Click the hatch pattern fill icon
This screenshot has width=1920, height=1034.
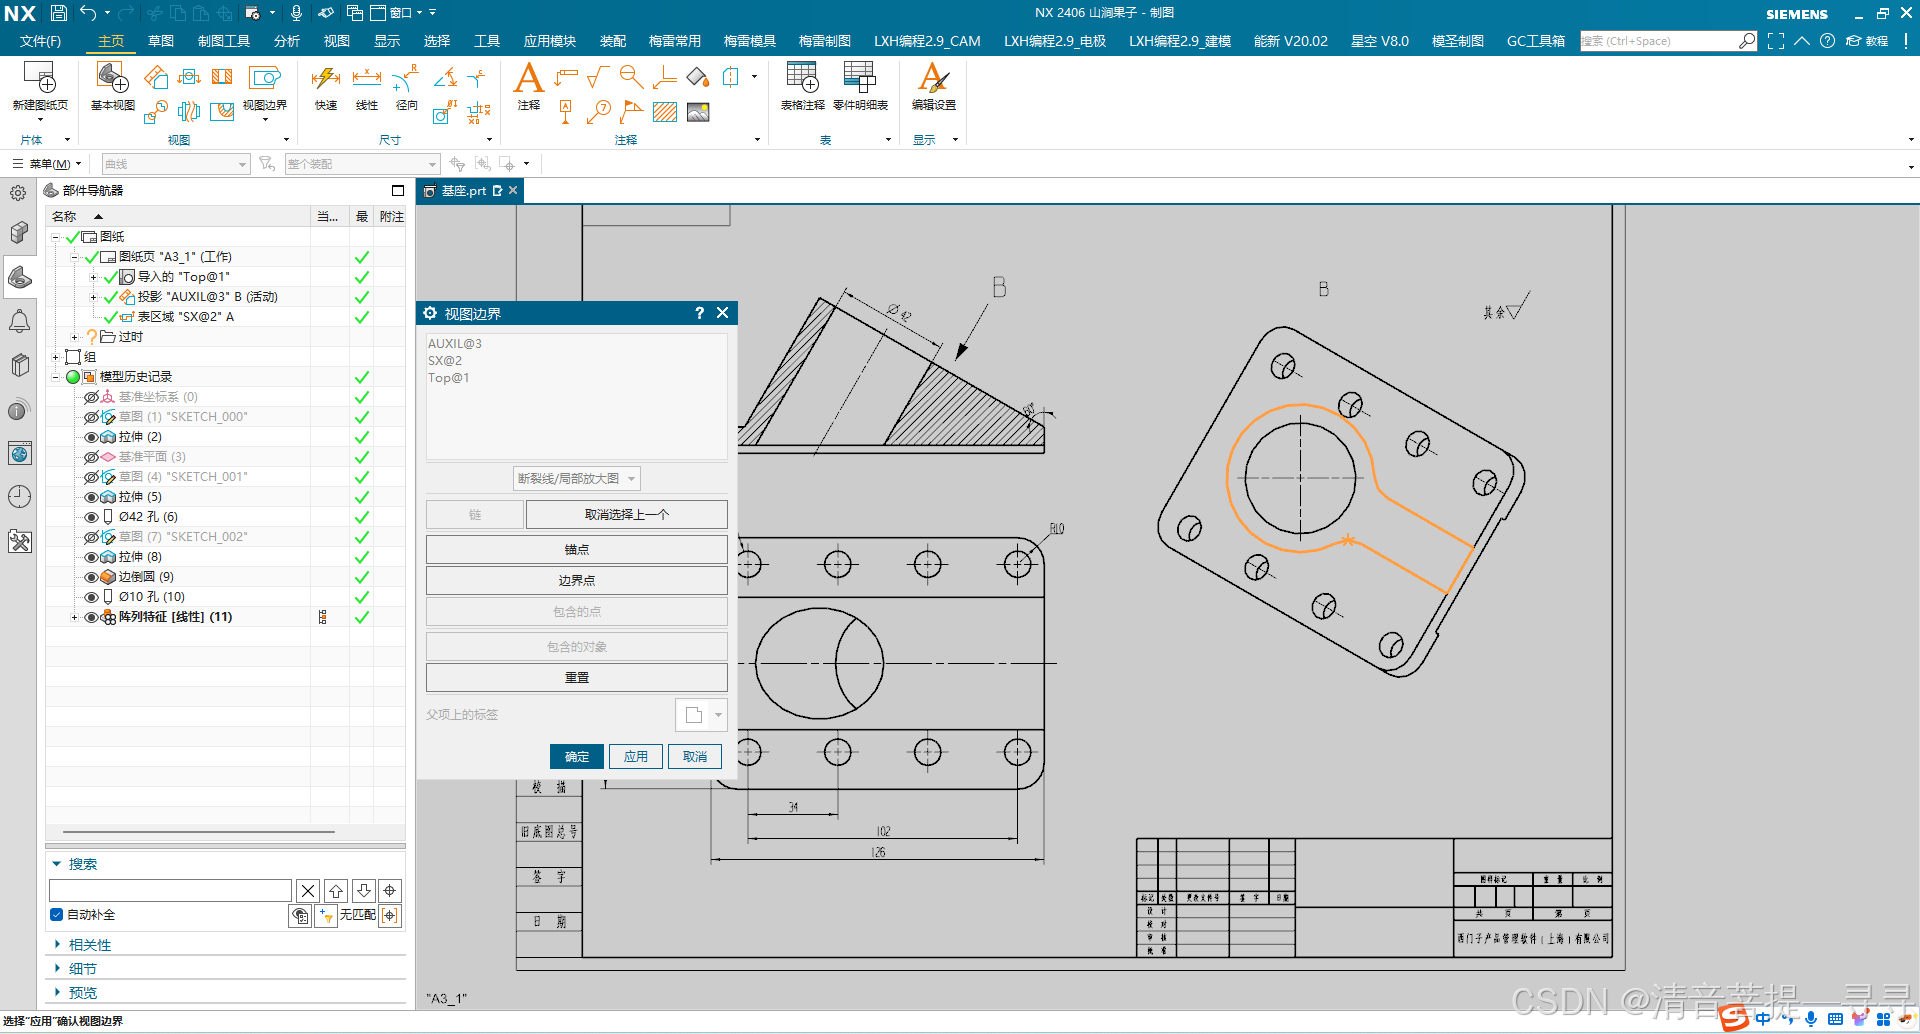[665, 112]
